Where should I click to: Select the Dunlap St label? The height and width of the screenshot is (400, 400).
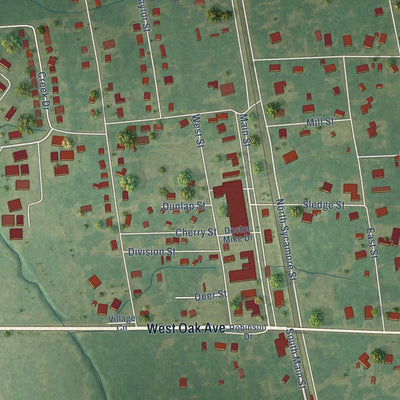[x=183, y=206]
